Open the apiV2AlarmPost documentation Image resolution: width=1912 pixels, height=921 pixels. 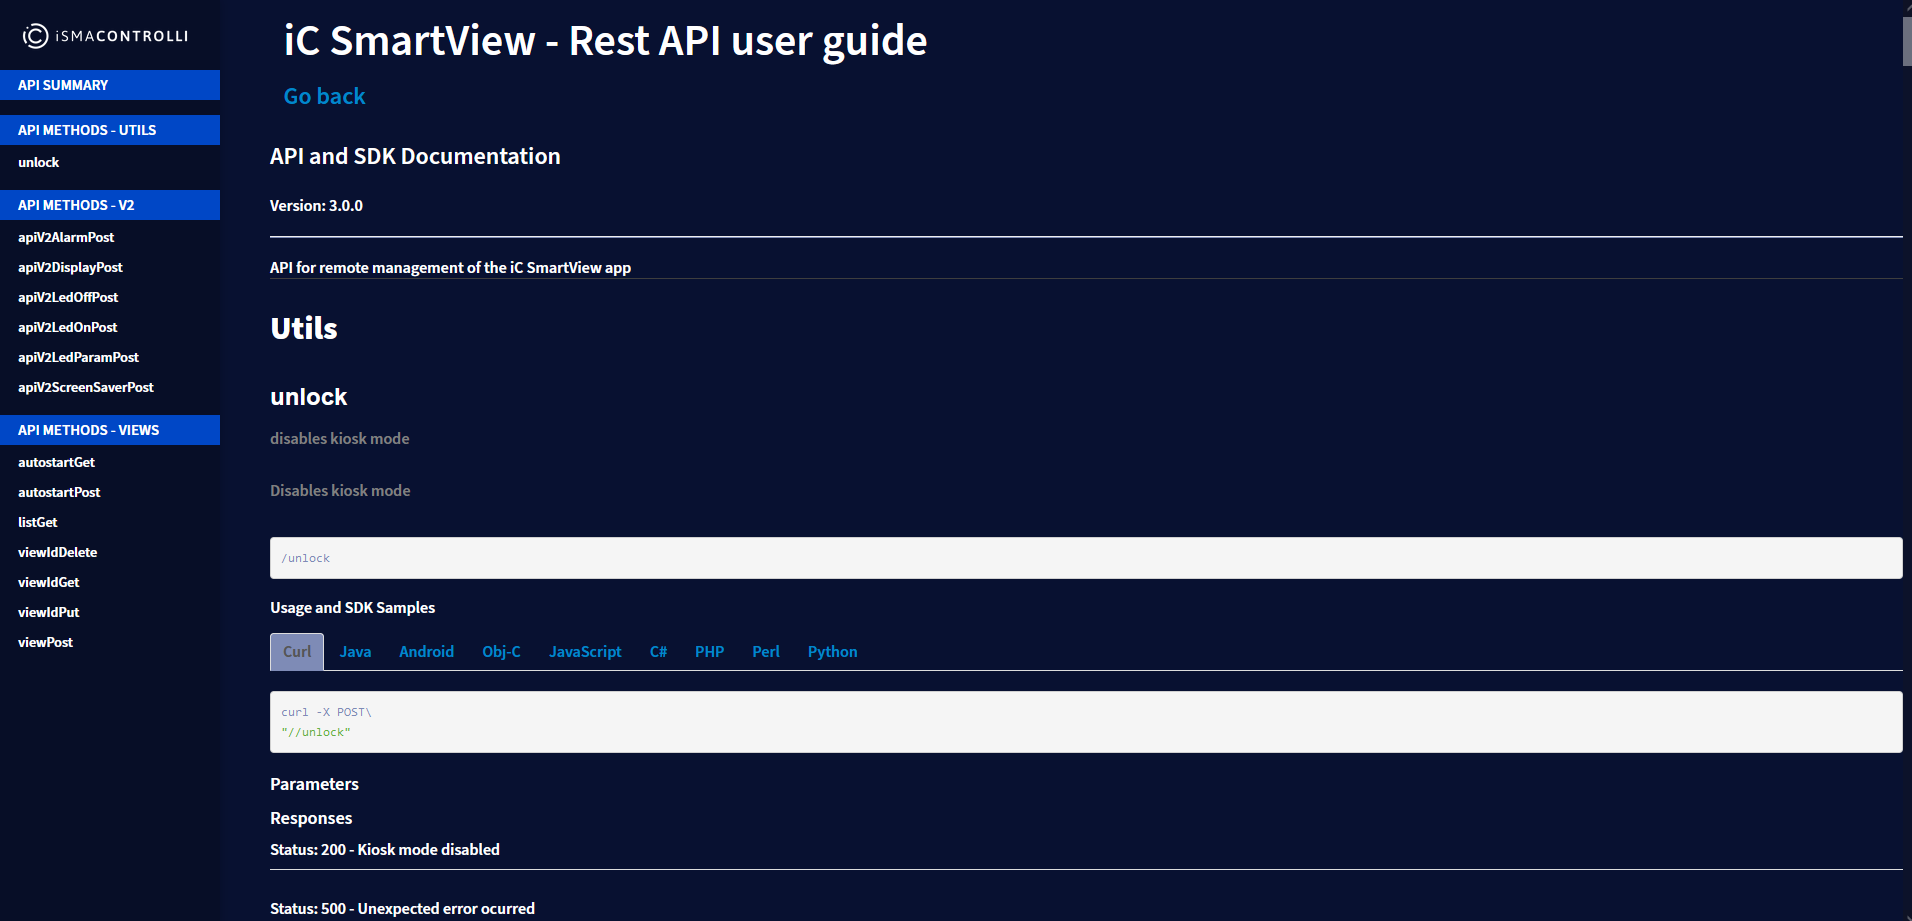tap(66, 237)
